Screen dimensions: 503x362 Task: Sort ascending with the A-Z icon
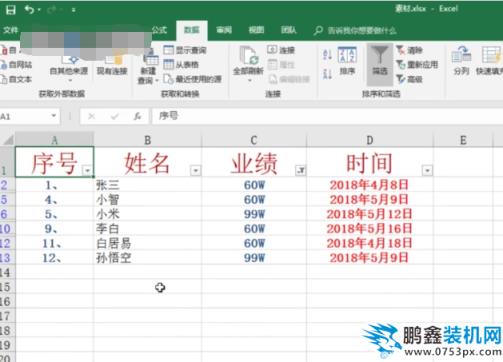click(327, 55)
